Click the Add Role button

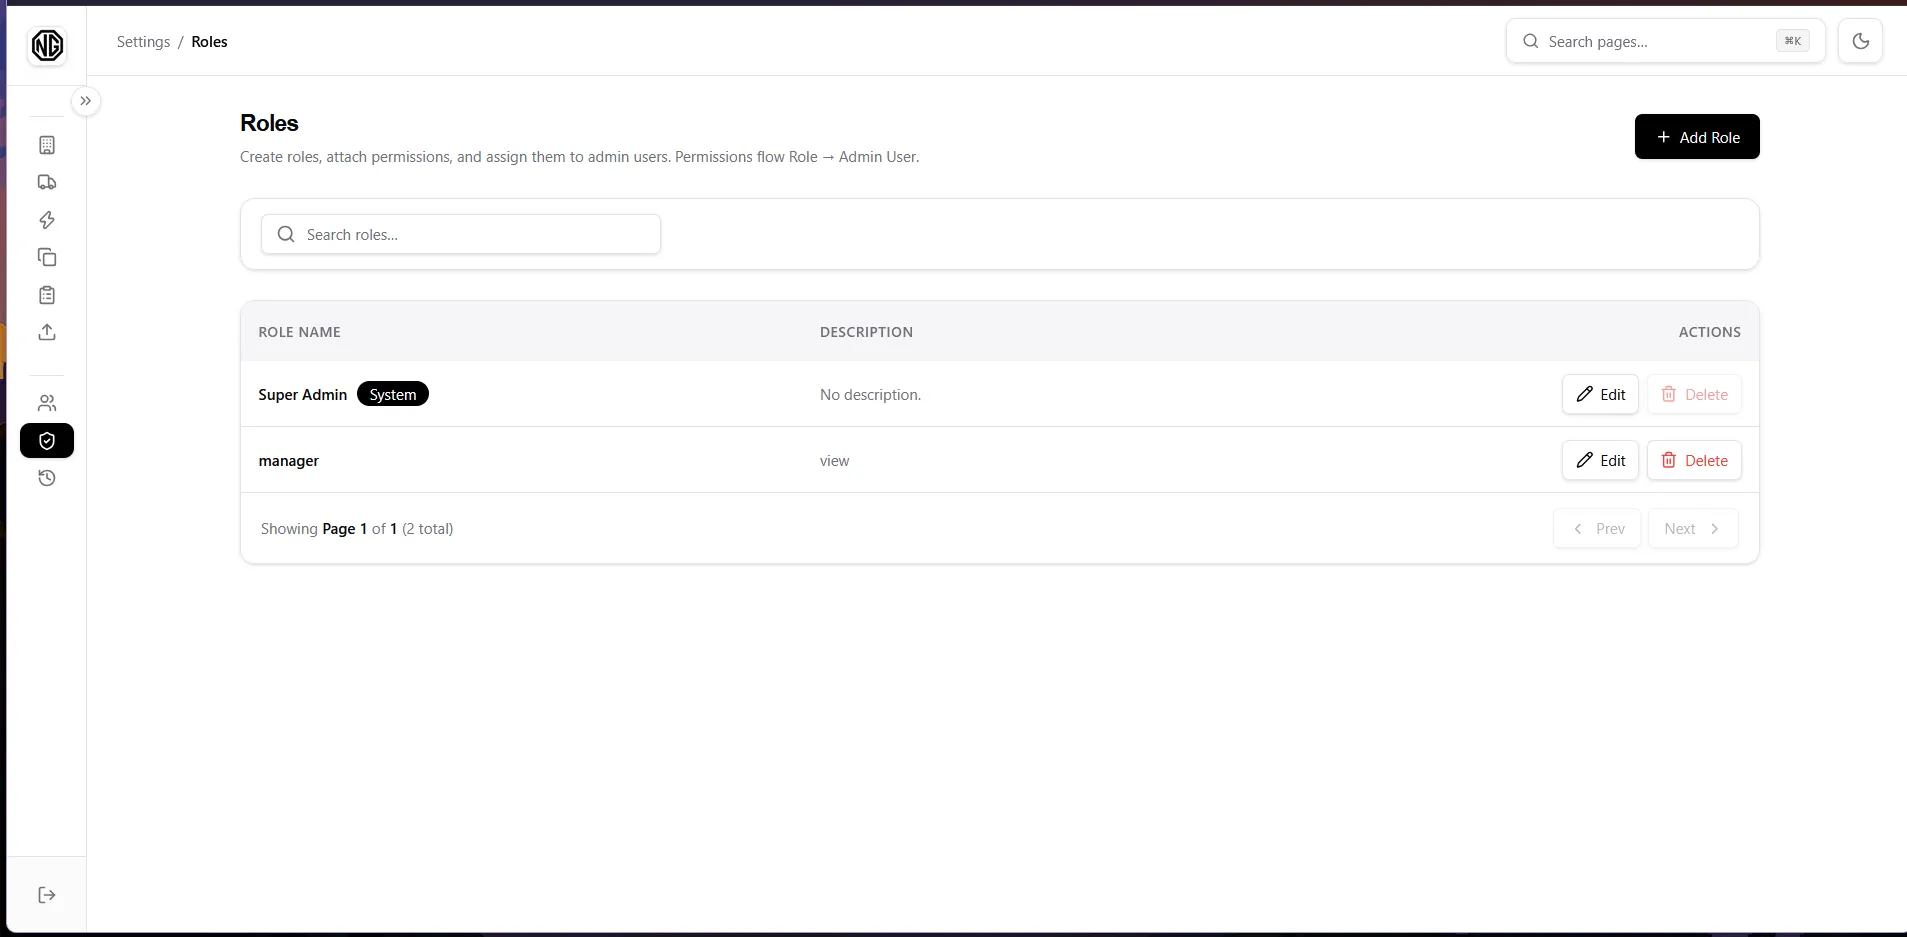1697,137
